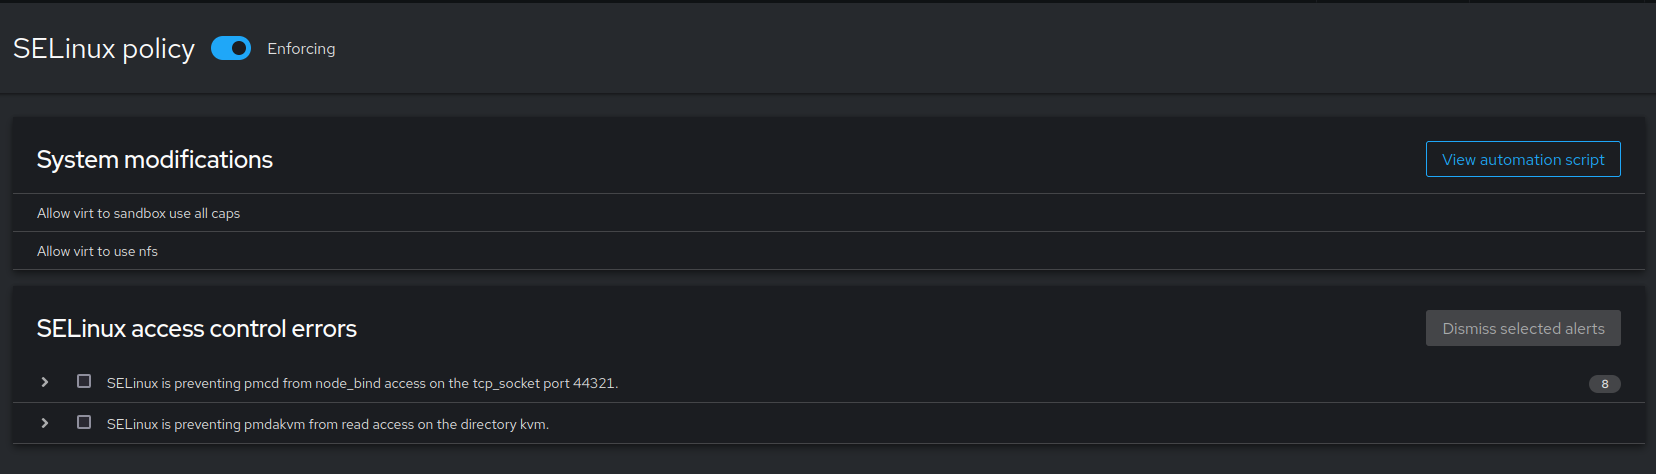Viewport: 1656px width, 474px height.
Task: Click the 'Allow virt to sandbox use all caps' row
Action: click(x=139, y=213)
